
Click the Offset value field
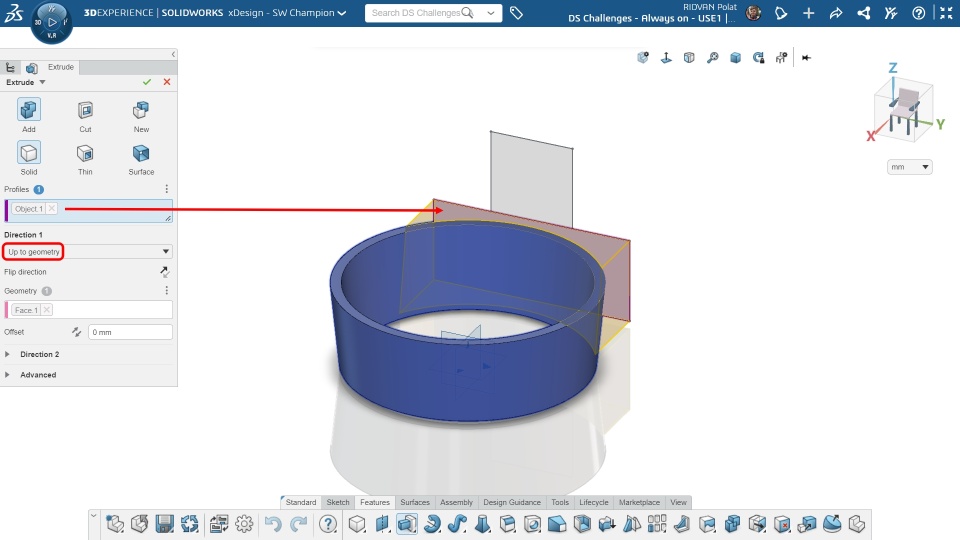pyautogui.click(x=130, y=332)
